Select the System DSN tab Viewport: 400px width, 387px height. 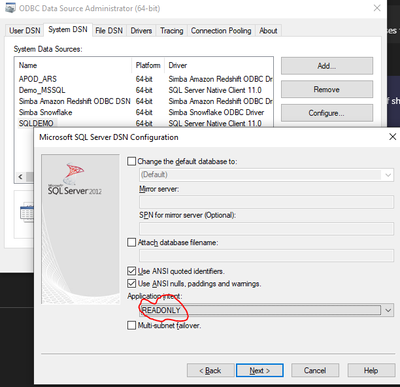68,30
